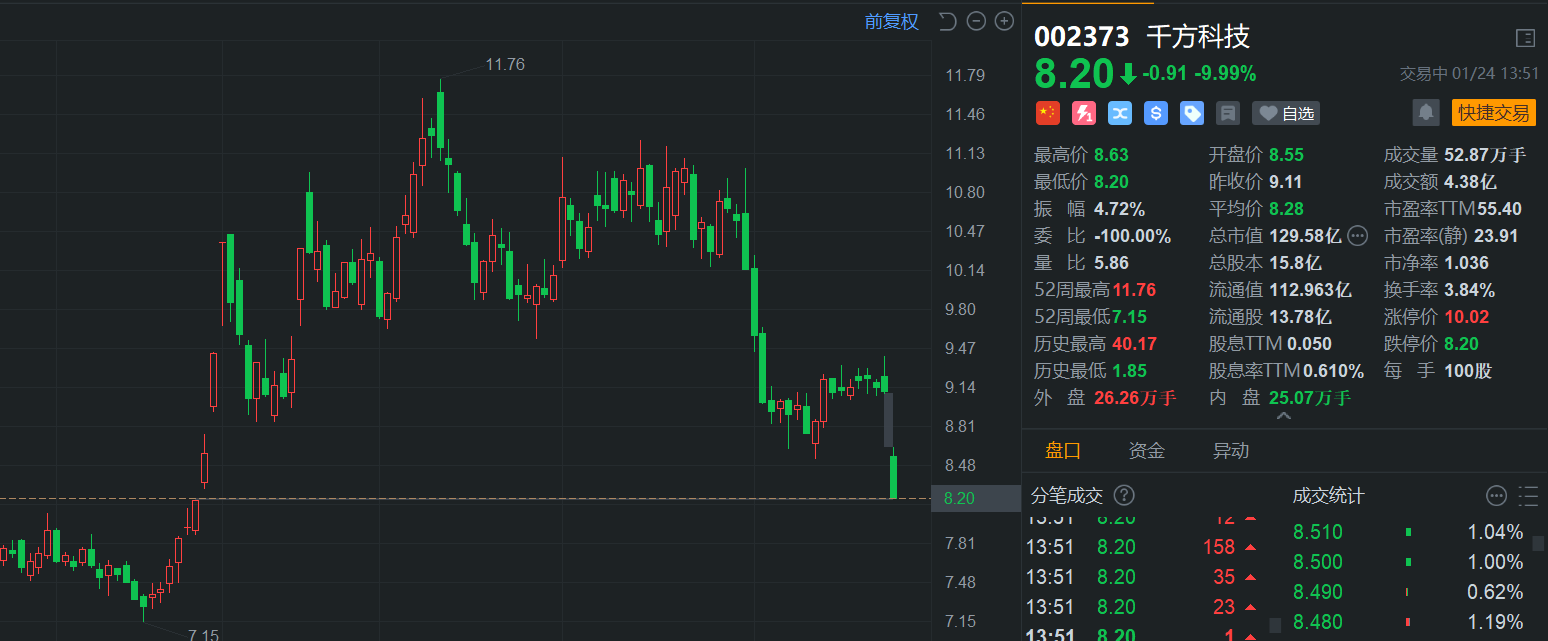Click the stock code 002373
The height and width of the screenshot is (641, 1548).
(1081, 37)
